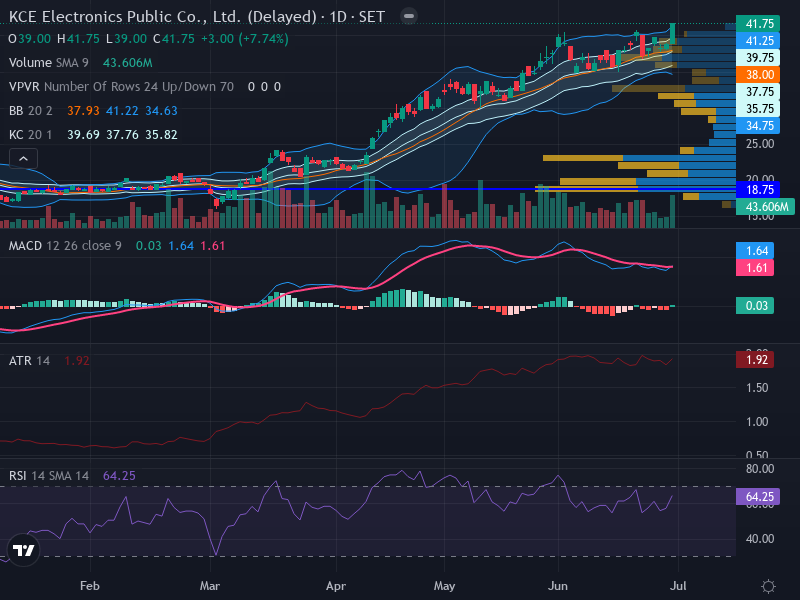Click the 35.75 price scale label
The image size is (800, 600).
click(x=758, y=109)
